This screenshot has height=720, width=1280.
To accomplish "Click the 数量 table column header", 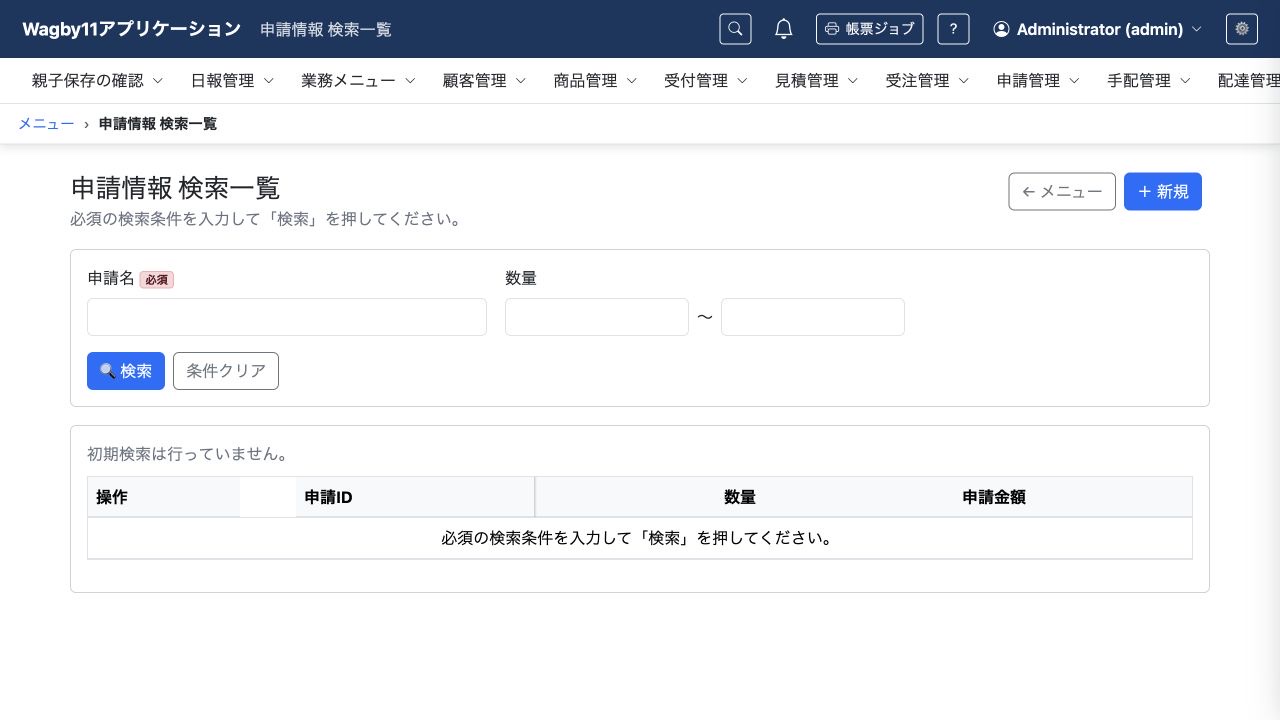I will (x=740, y=497).
